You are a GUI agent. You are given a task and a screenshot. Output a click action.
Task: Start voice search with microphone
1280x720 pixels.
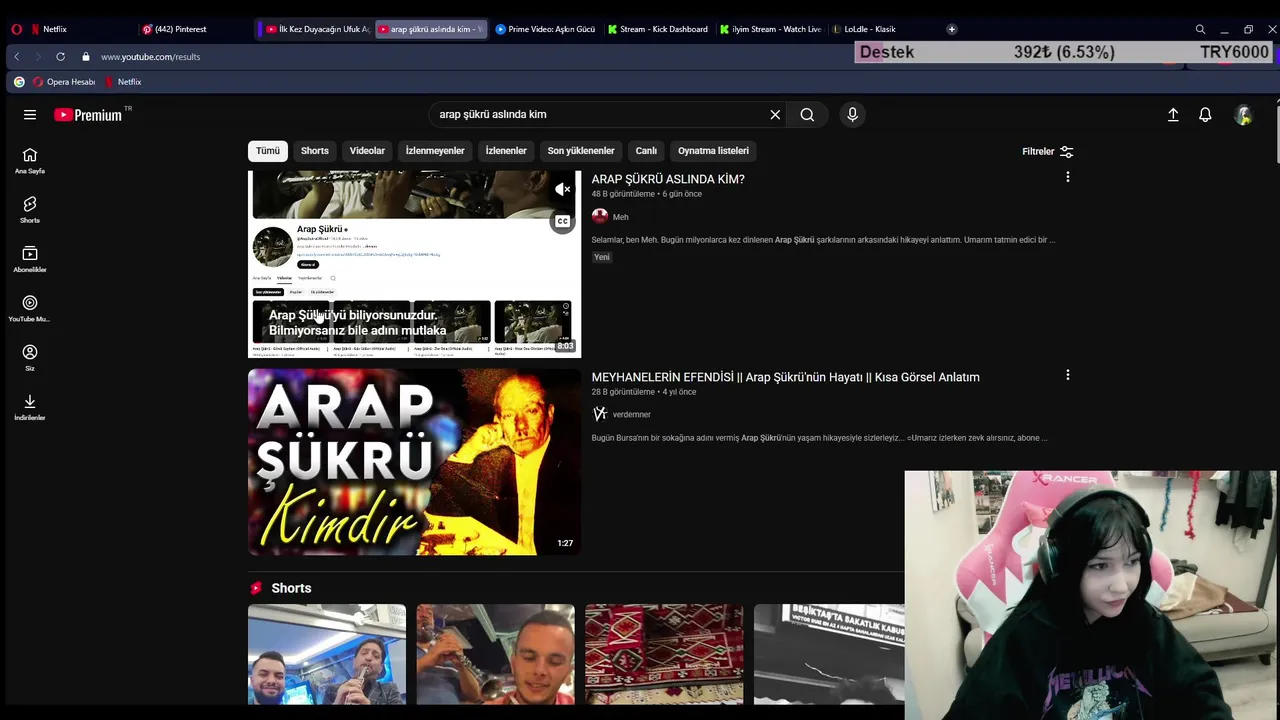(852, 115)
